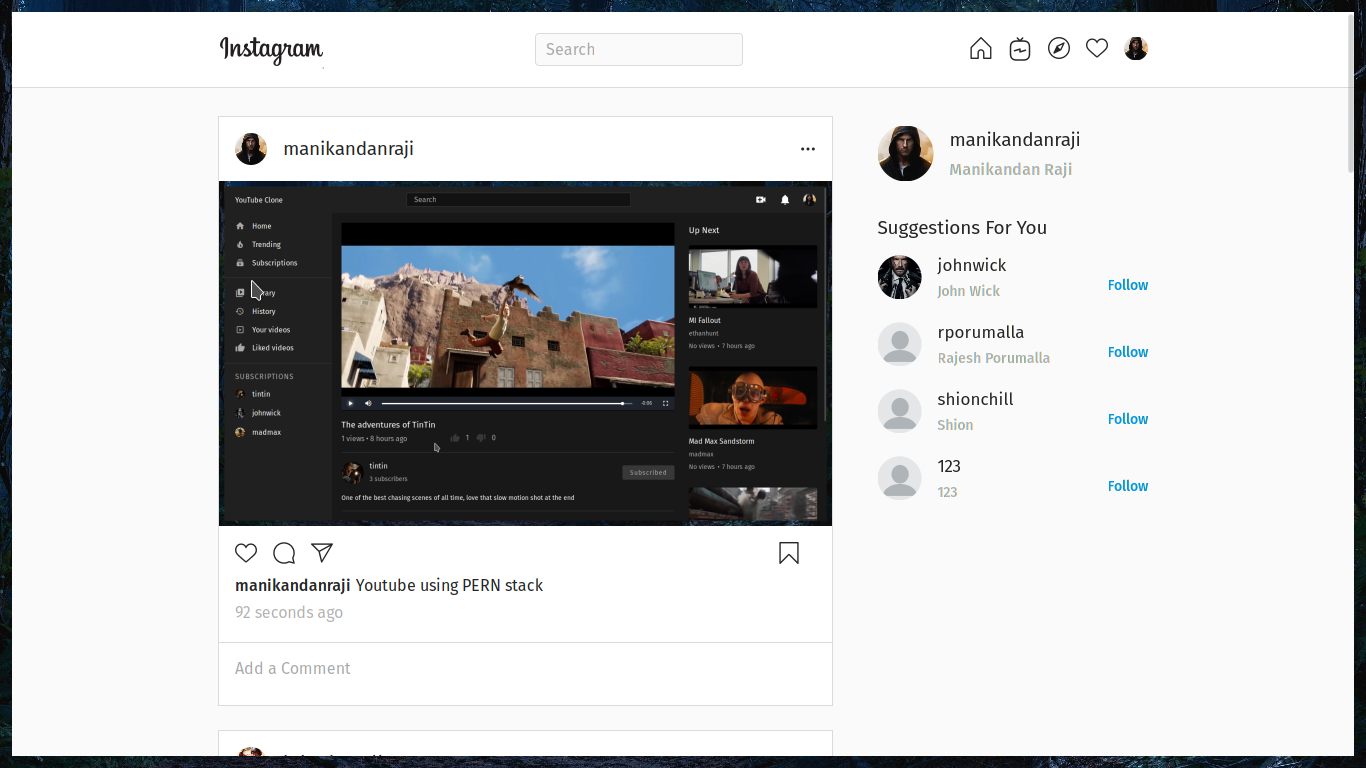This screenshot has height=768, width=1366.
Task: Open manikandanraji username in post header
Action: click(x=348, y=149)
